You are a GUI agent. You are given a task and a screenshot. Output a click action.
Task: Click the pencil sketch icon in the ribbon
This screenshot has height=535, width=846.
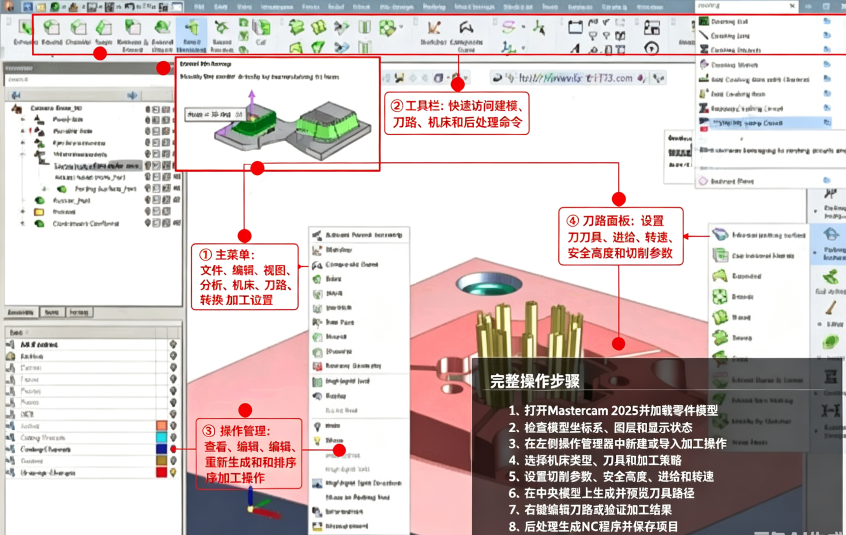(x=434, y=28)
